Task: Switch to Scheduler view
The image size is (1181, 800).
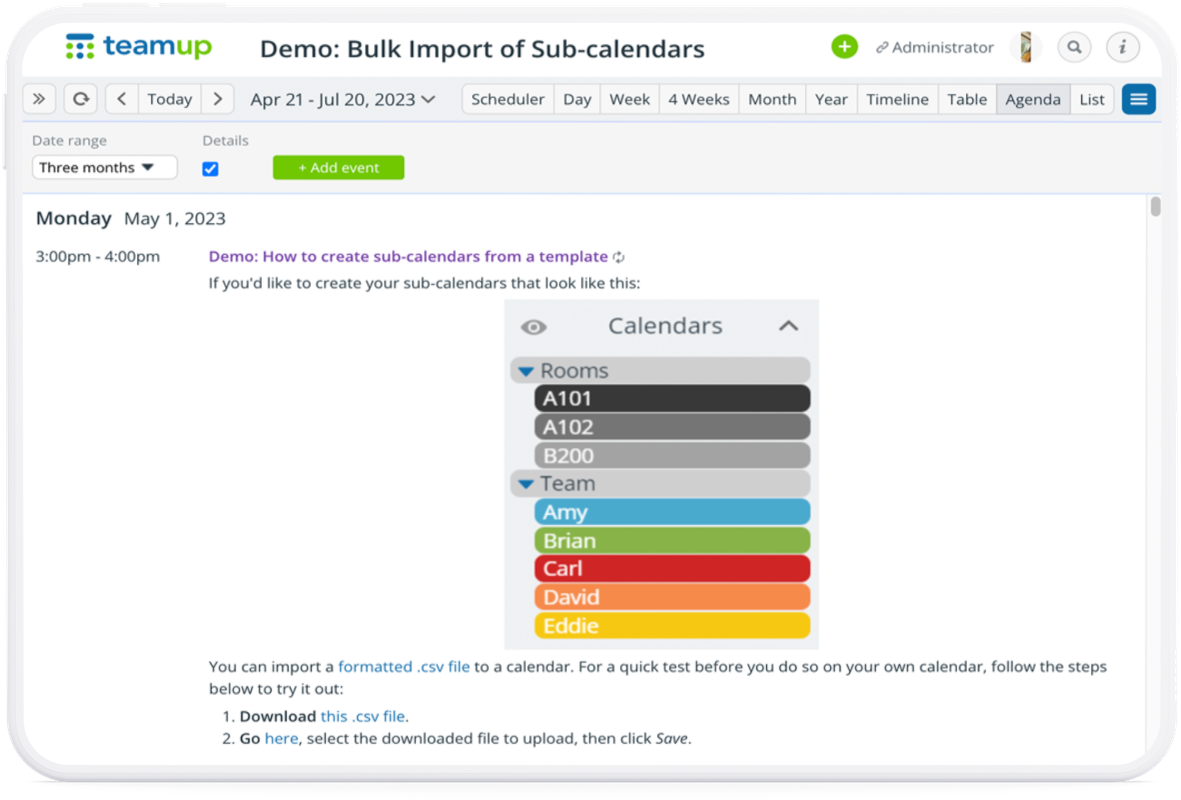Action: click(x=508, y=99)
